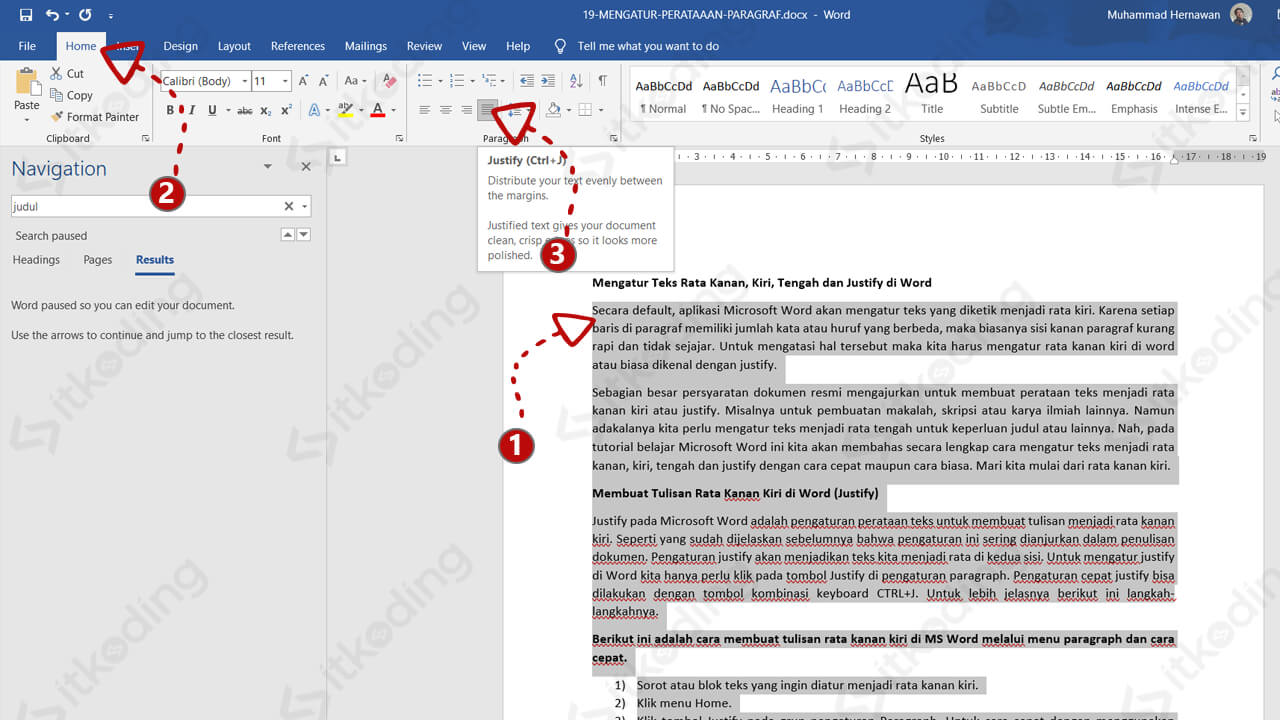Viewport: 1280px width, 720px height.
Task: Center align the text
Action: (445, 110)
